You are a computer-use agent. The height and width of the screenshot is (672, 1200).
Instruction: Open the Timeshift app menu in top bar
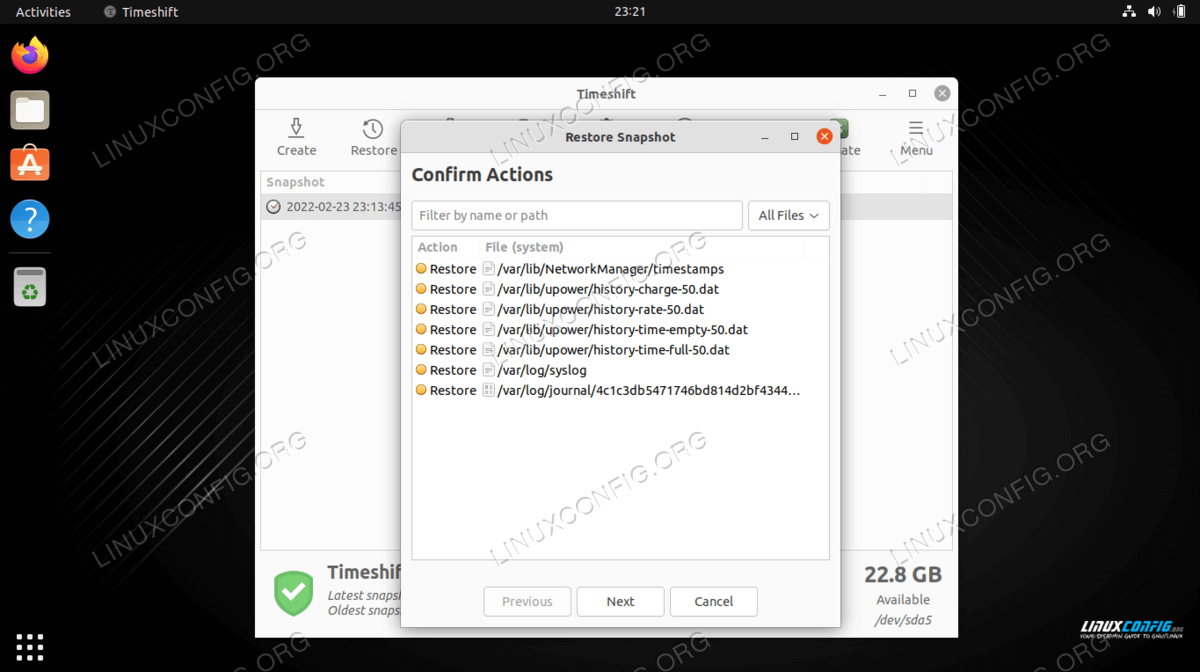click(x=141, y=12)
